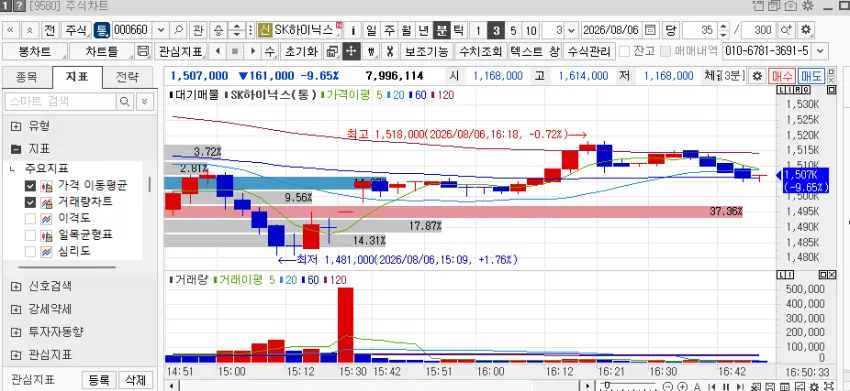Click the search icon in smart search box
The height and width of the screenshot is (391, 850).
[124, 101]
